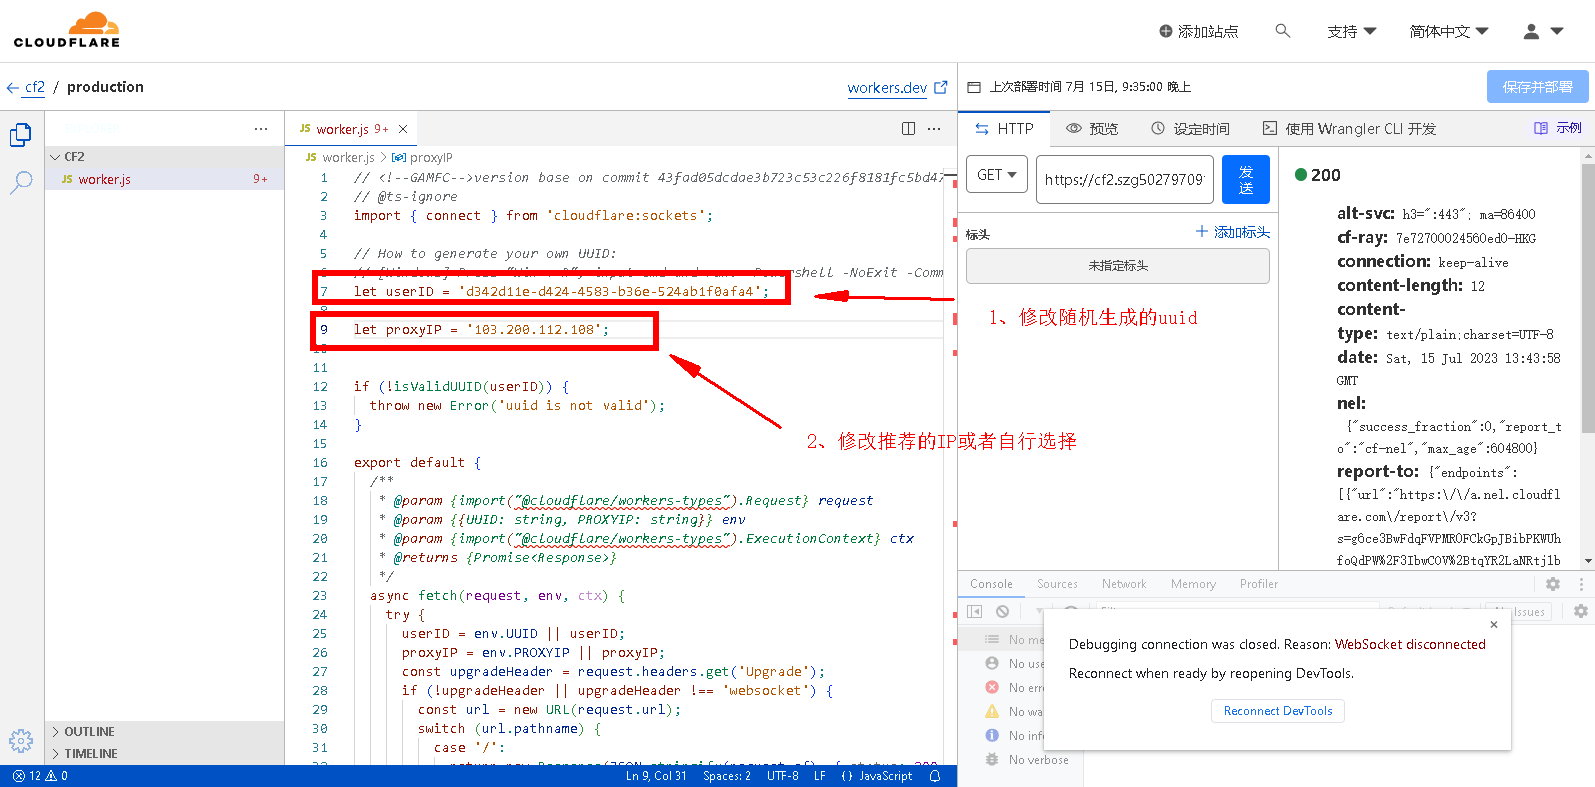Click No verbose filter row
Screen dimensions: 1595x787
pos(1022,760)
